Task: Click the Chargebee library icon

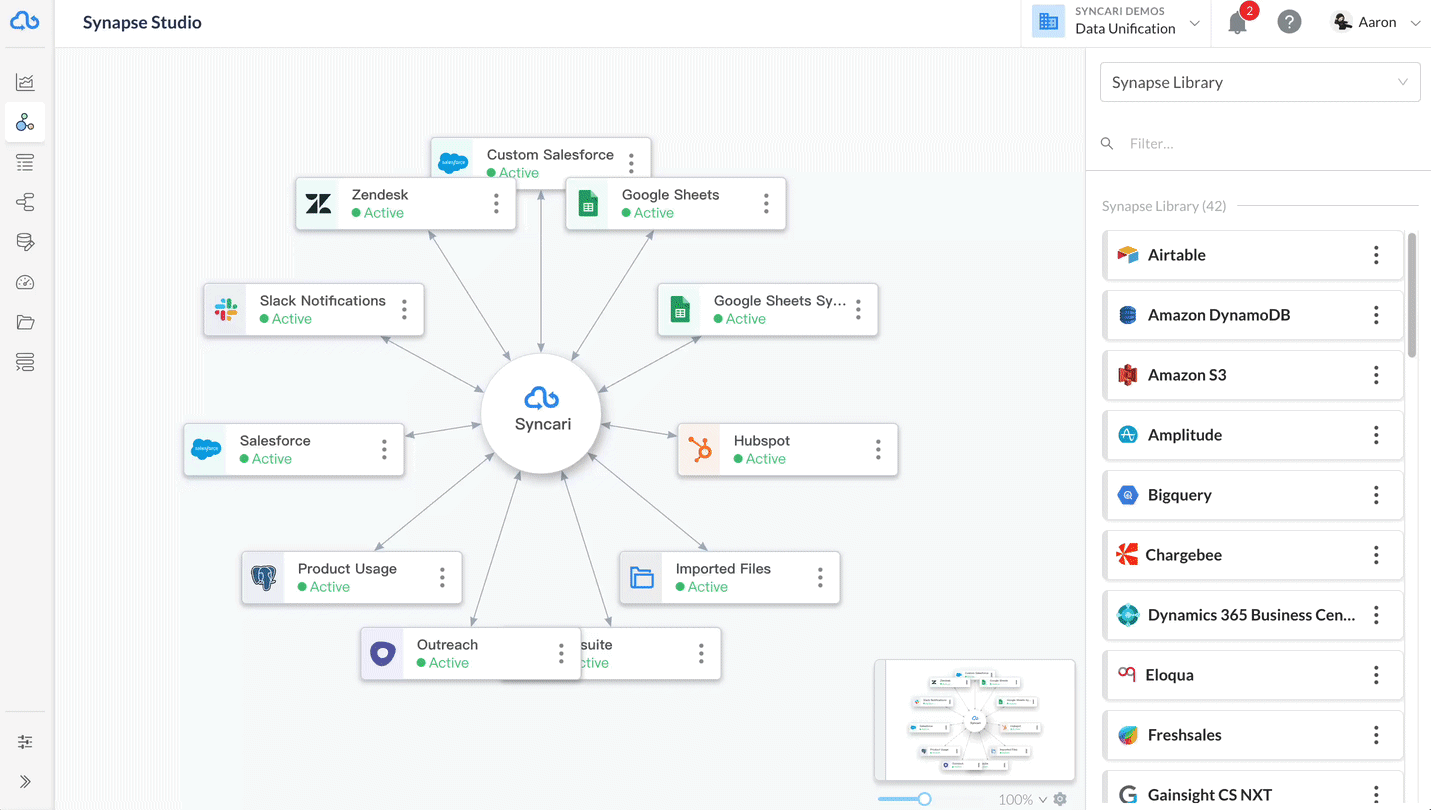Action: pyautogui.click(x=1127, y=555)
